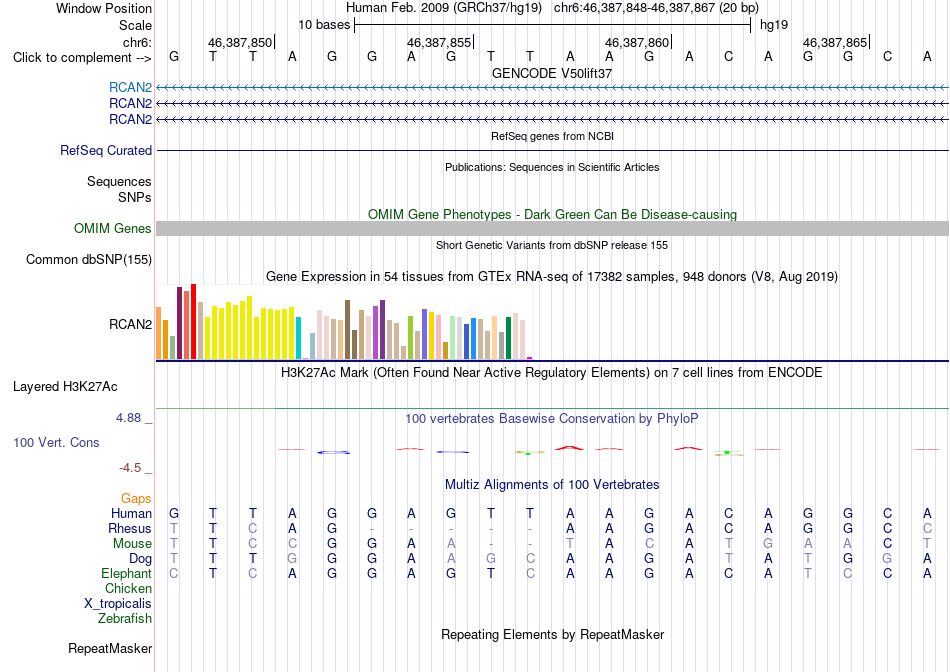Viewport: 950px width, 672px height.
Task: Click the gray OMIM Genes item bar
Action: [552, 228]
